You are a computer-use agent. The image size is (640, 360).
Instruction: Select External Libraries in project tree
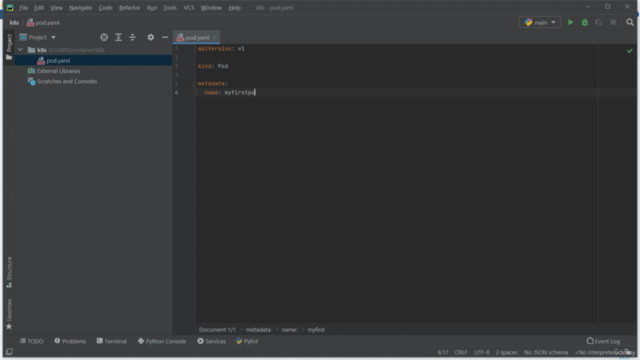pos(93,71)
